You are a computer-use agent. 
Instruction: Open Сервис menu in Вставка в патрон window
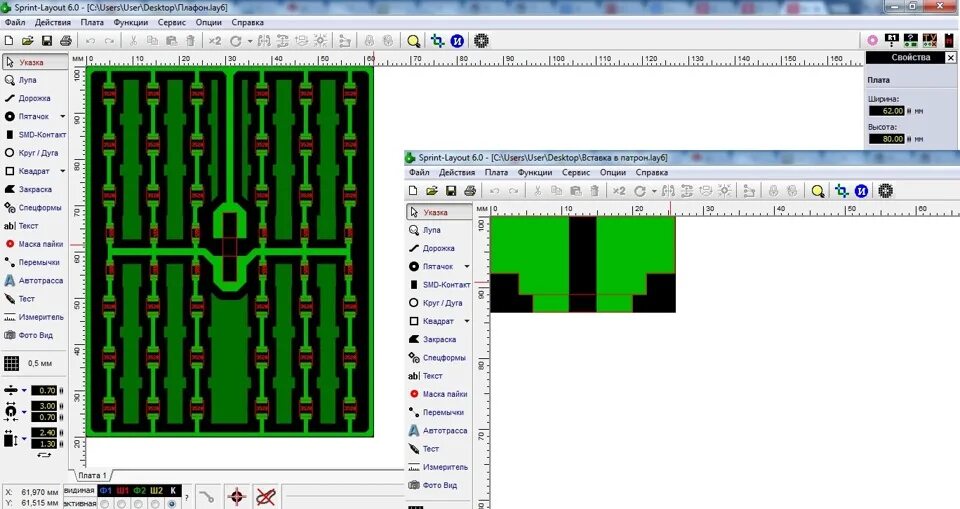click(x=576, y=173)
